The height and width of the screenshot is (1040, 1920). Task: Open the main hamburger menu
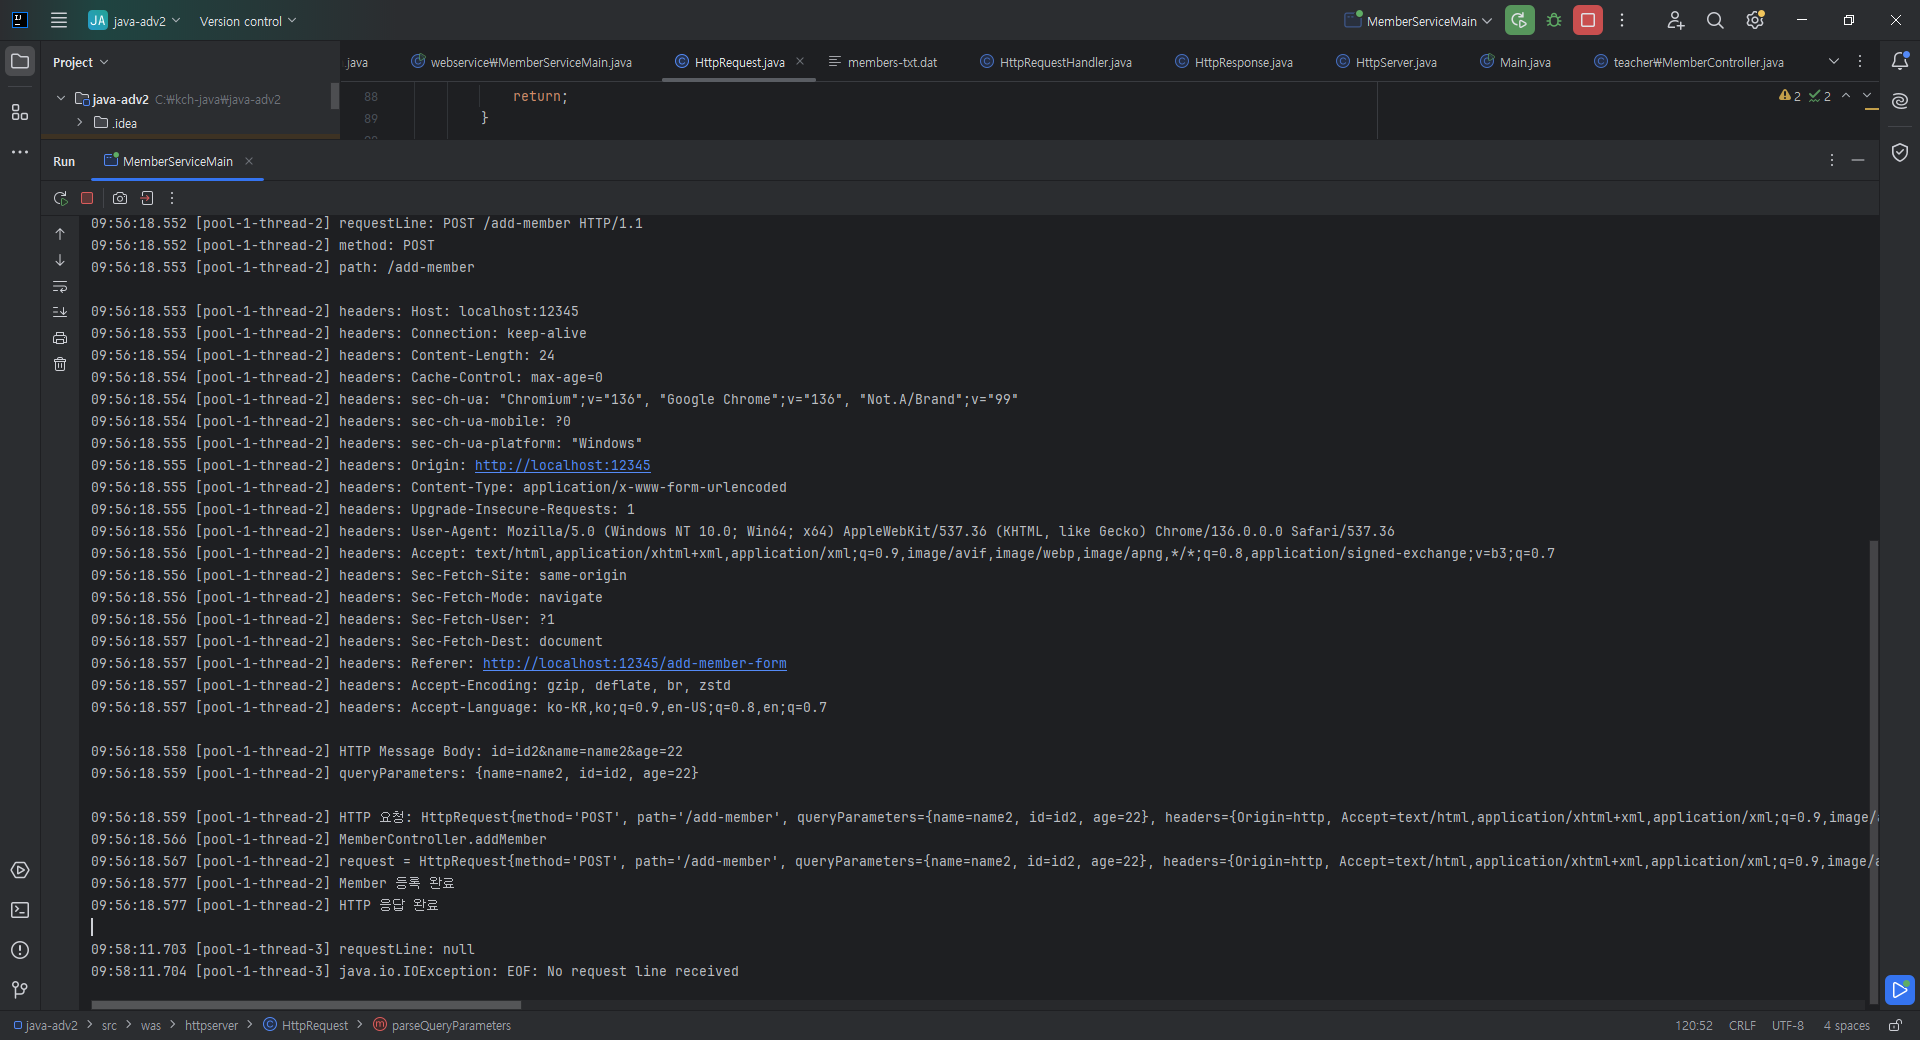59,20
